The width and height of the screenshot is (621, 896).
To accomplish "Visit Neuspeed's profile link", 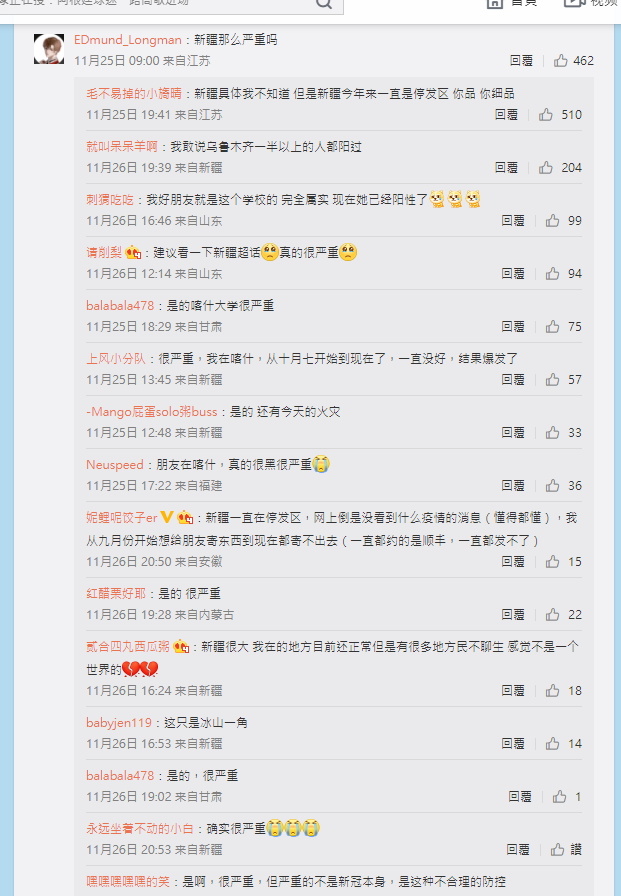I will [114, 465].
